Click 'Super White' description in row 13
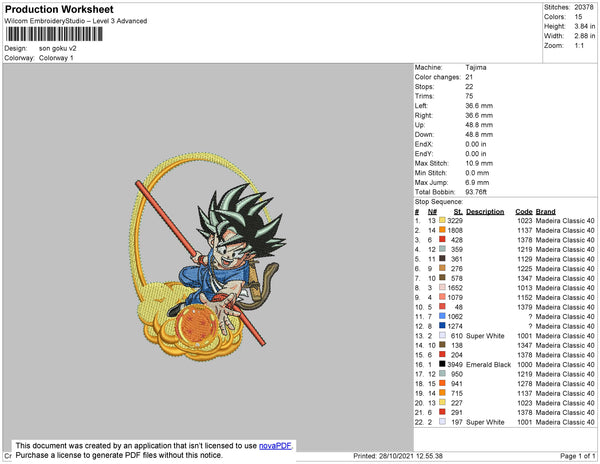The width and height of the screenshot is (600, 464). [x=485, y=336]
